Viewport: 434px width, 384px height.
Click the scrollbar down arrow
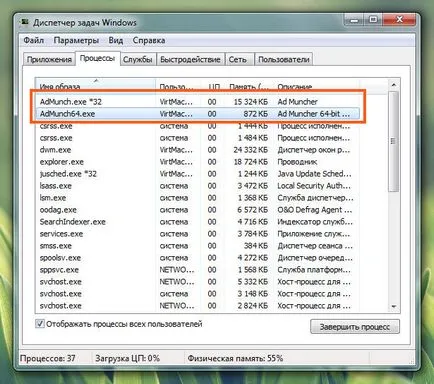(x=393, y=306)
